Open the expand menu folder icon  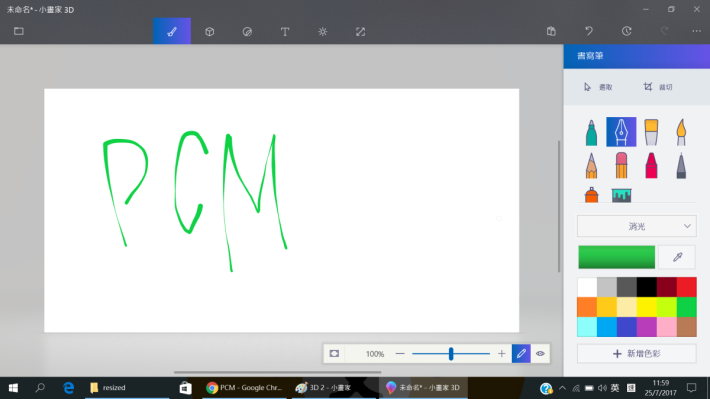19,31
